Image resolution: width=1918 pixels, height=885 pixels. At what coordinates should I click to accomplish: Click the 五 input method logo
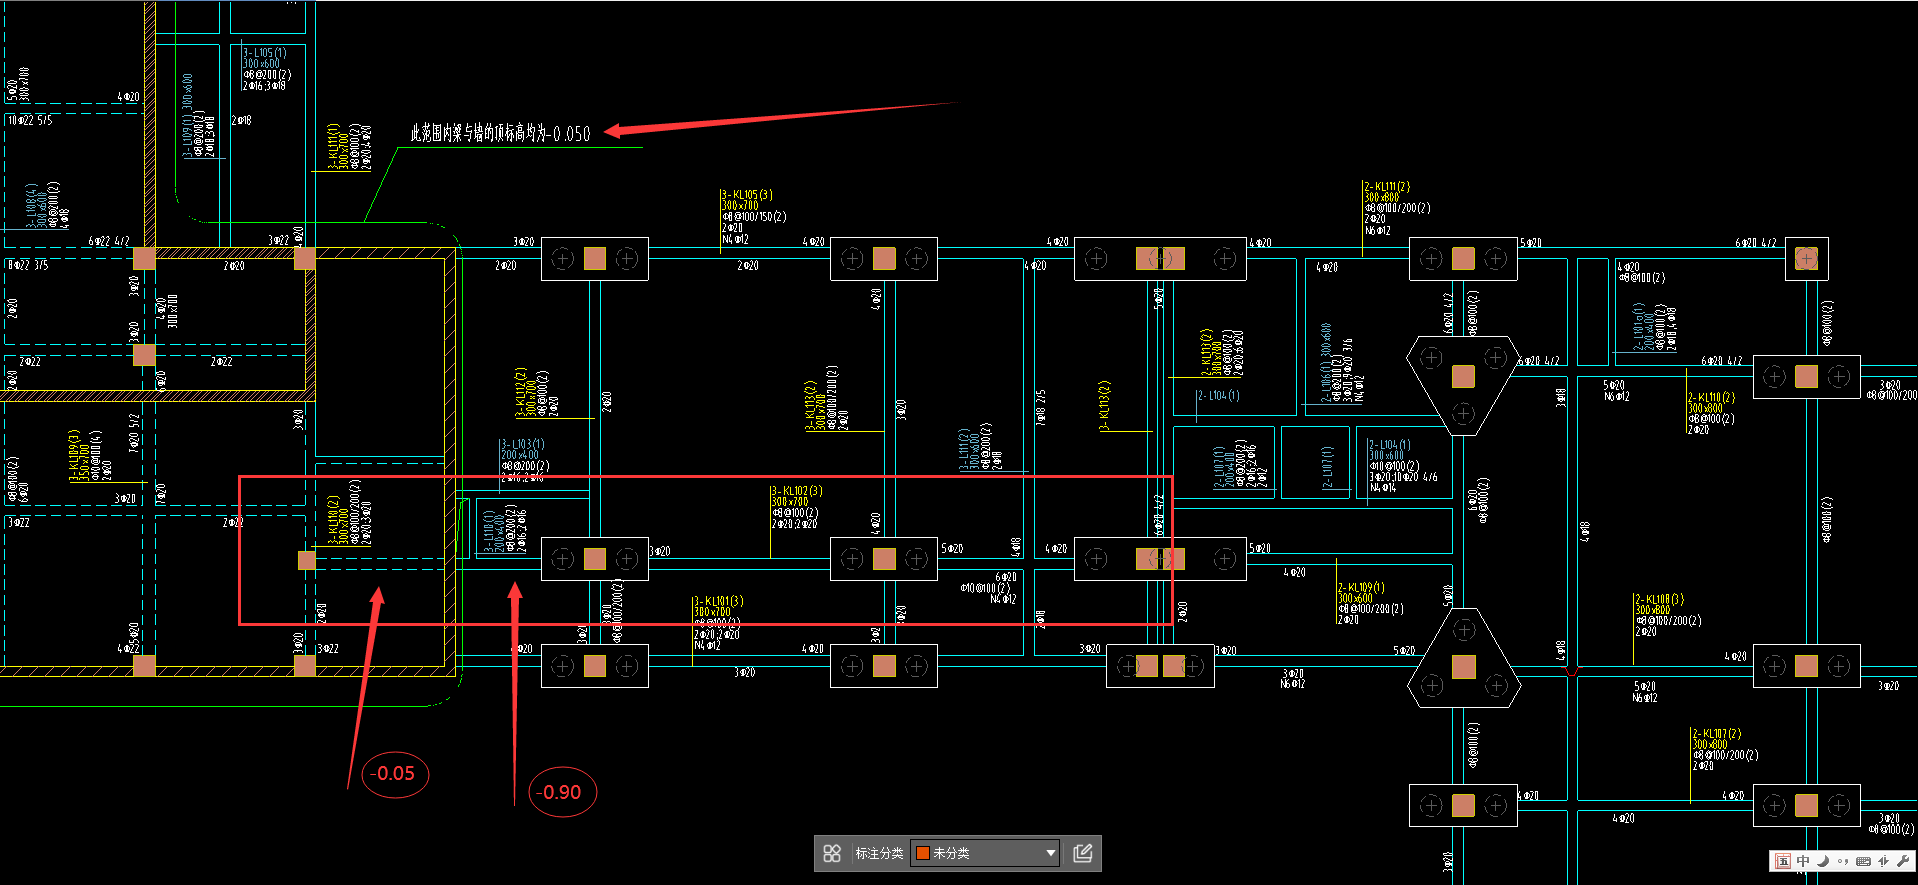tap(1783, 861)
